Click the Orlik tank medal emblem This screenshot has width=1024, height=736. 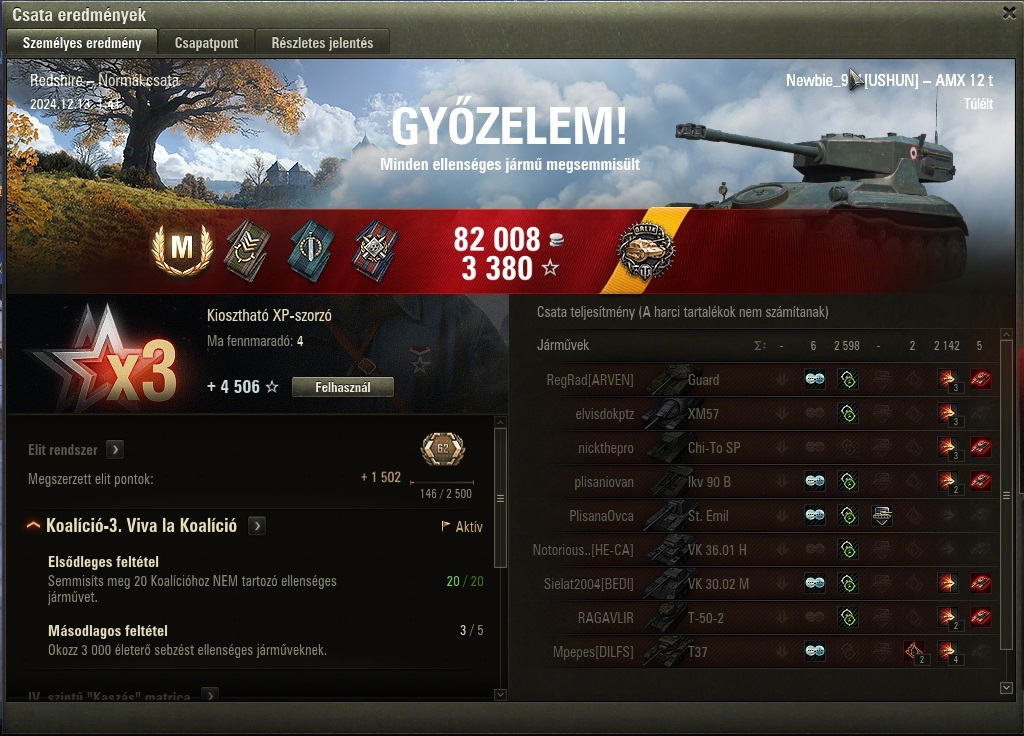(646, 250)
